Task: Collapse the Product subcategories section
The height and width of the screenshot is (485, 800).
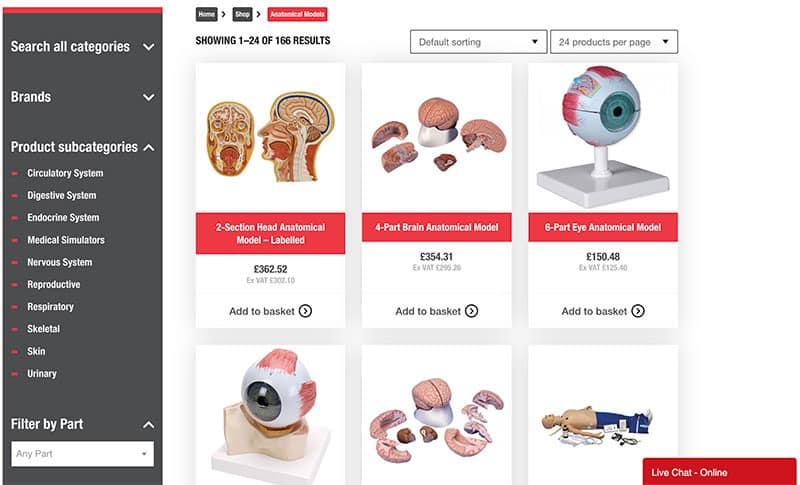Action: pyautogui.click(x=148, y=147)
